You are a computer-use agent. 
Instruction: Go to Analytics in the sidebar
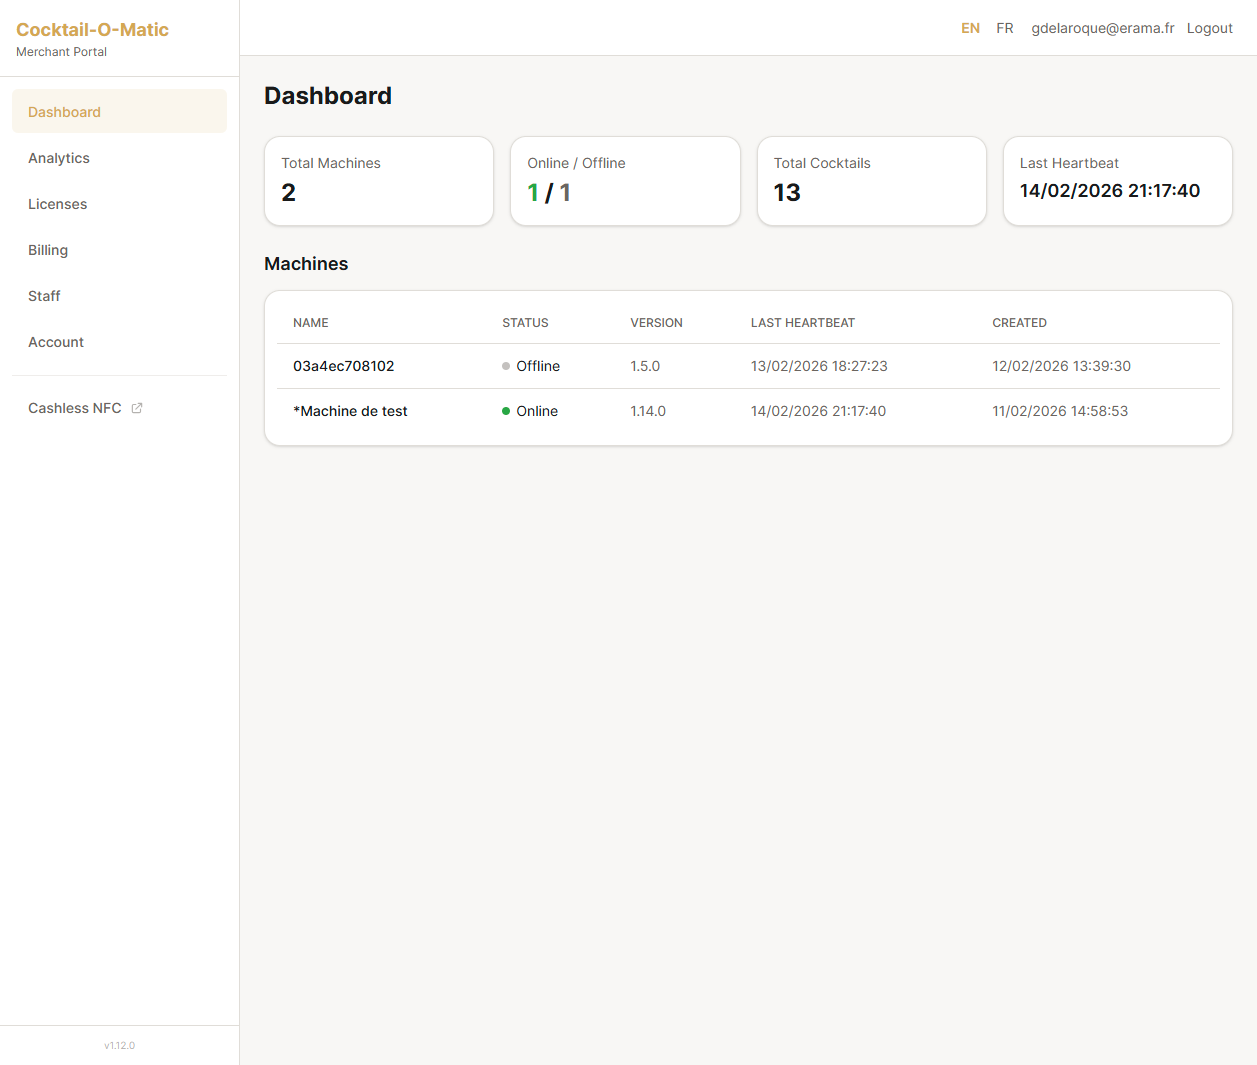[119, 158]
